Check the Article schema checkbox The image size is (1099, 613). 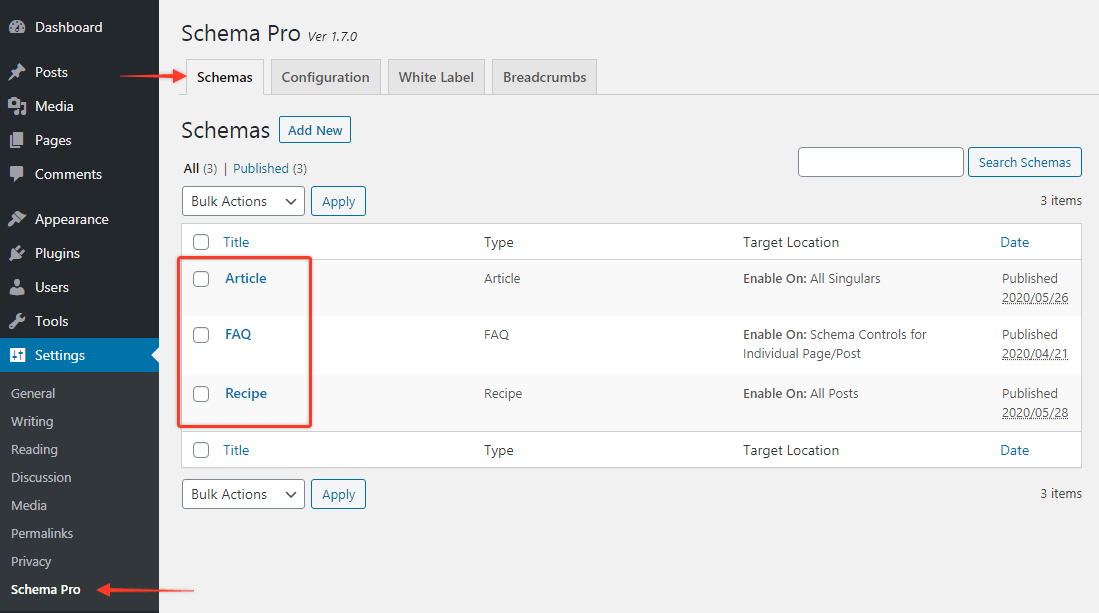pos(200,279)
